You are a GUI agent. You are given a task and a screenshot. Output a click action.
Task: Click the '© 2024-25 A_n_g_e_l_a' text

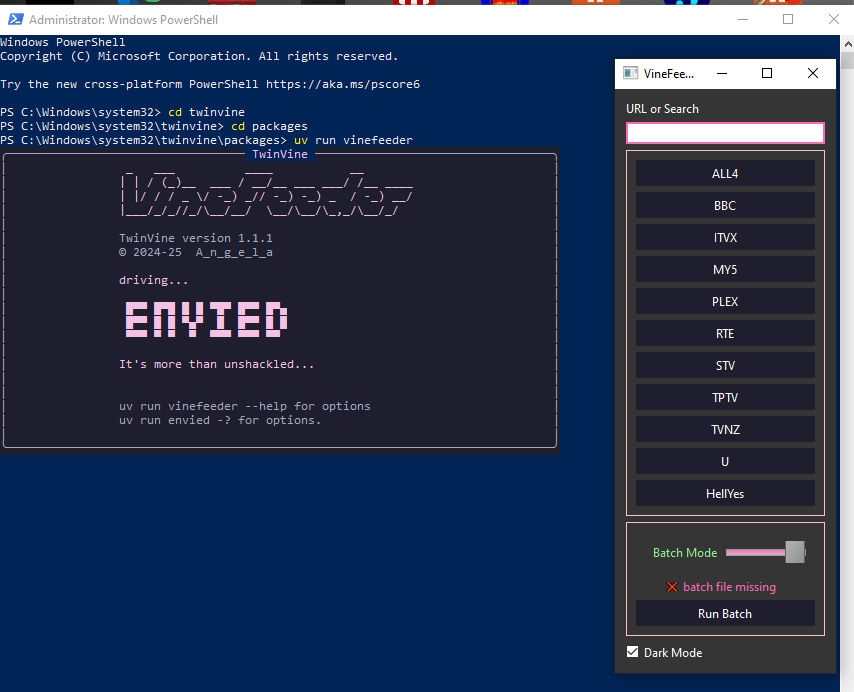pyautogui.click(x=196, y=252)
